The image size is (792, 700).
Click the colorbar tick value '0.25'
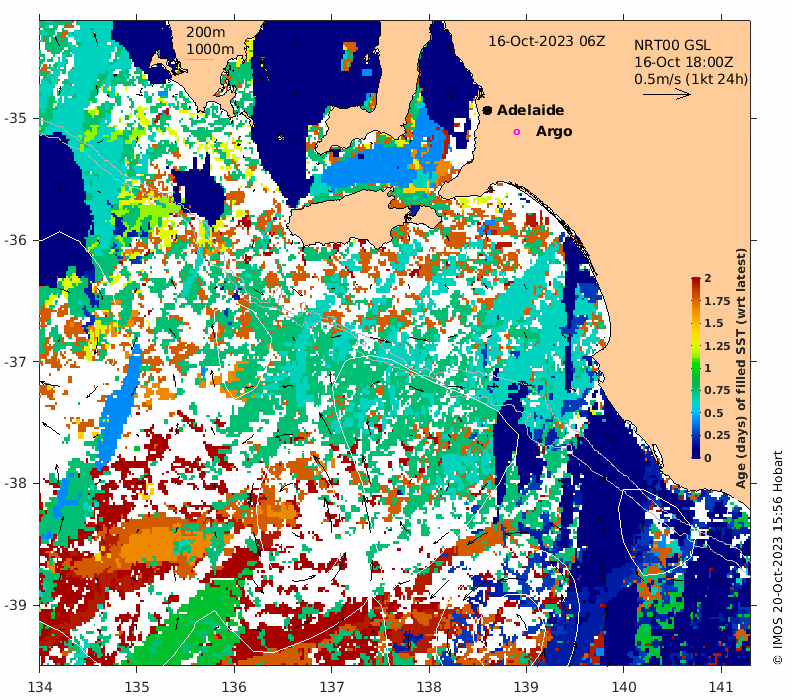click(x=717, y=435)
